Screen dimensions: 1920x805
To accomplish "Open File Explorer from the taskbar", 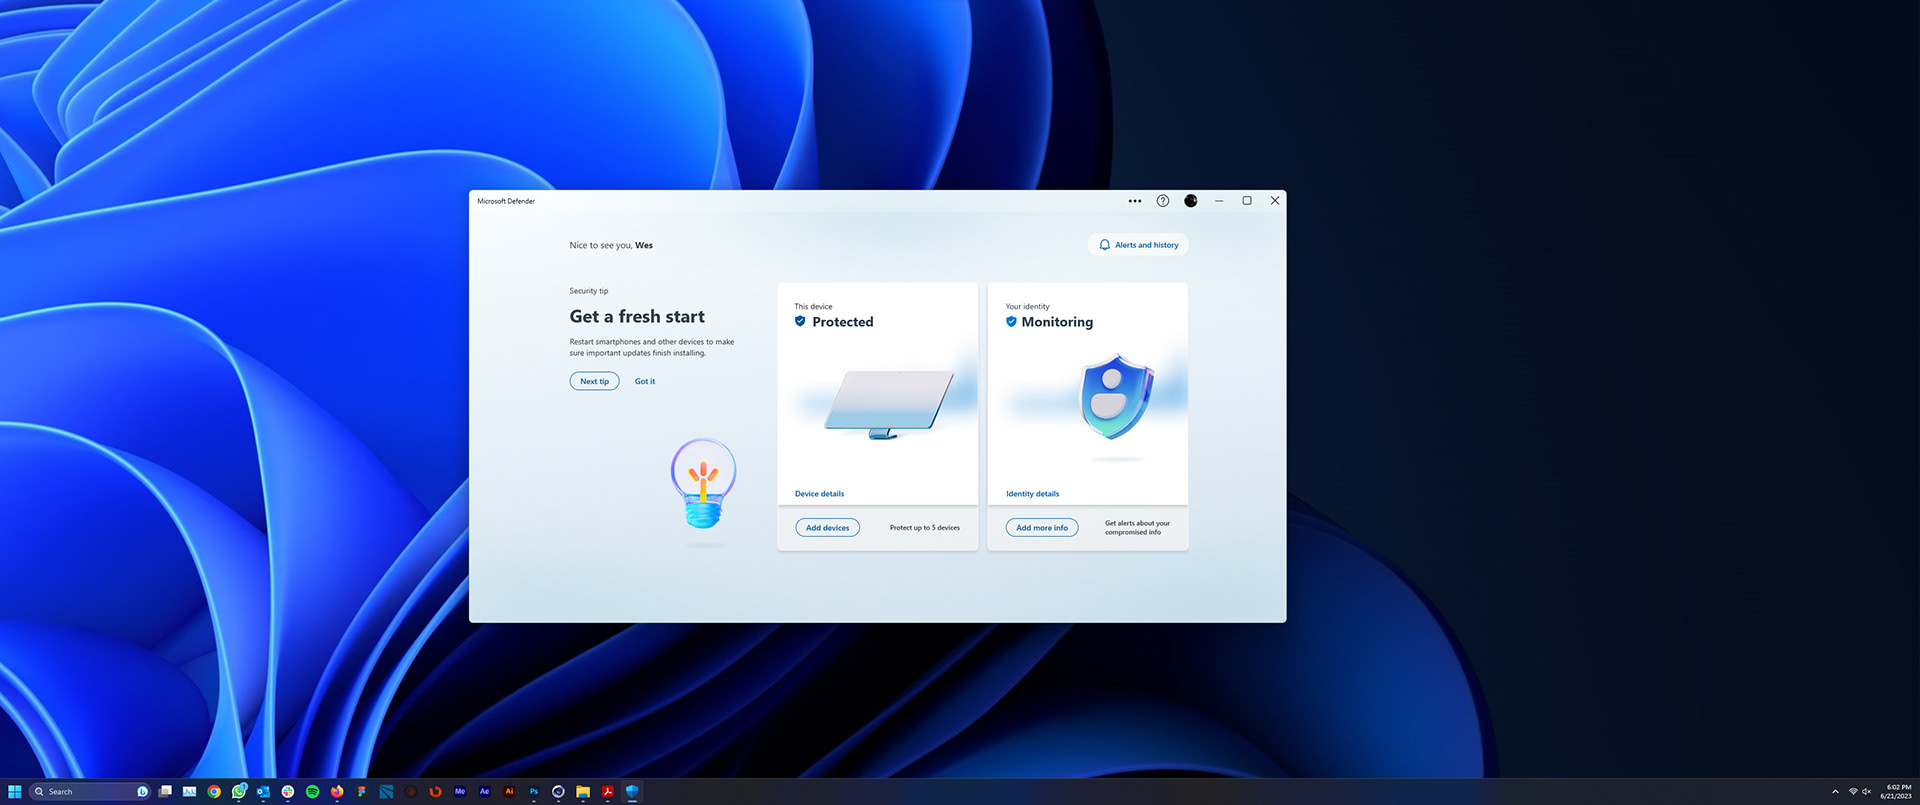I will tap(583, 791).
